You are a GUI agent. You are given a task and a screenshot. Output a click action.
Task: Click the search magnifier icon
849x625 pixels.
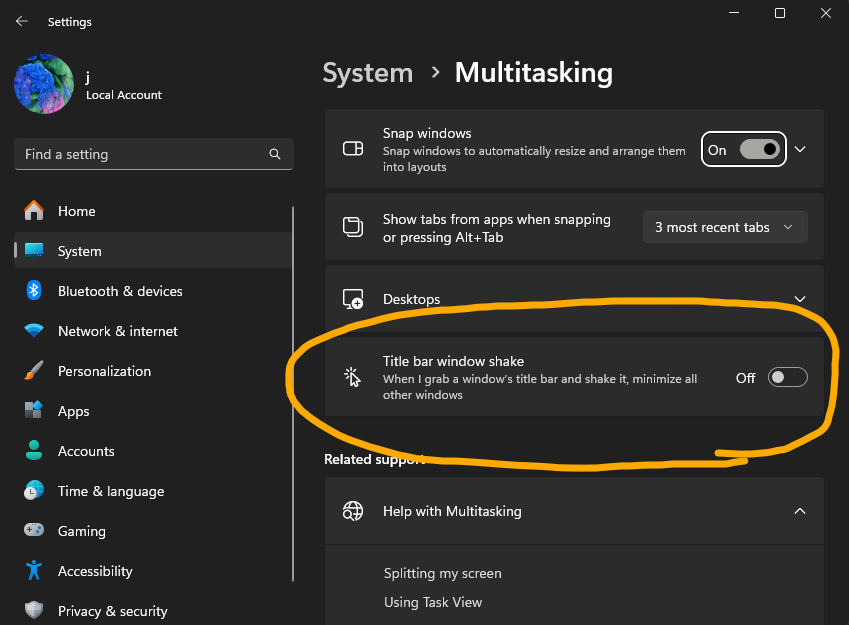[275, 155]
